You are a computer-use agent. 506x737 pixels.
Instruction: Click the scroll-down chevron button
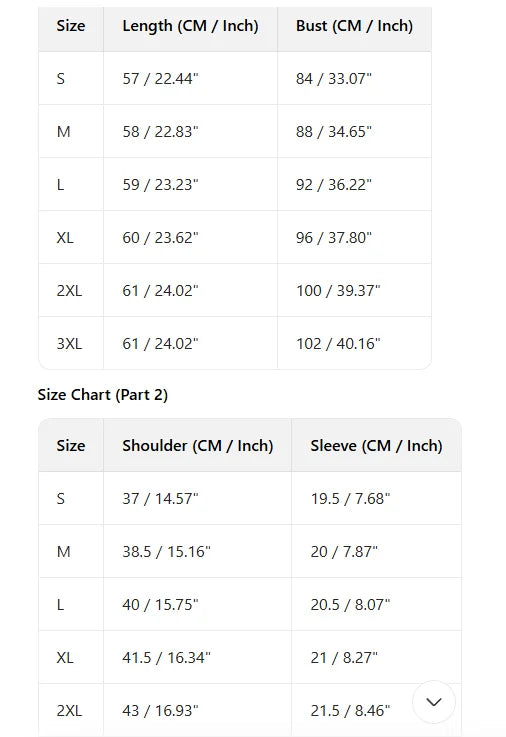(x=434, y=702)
